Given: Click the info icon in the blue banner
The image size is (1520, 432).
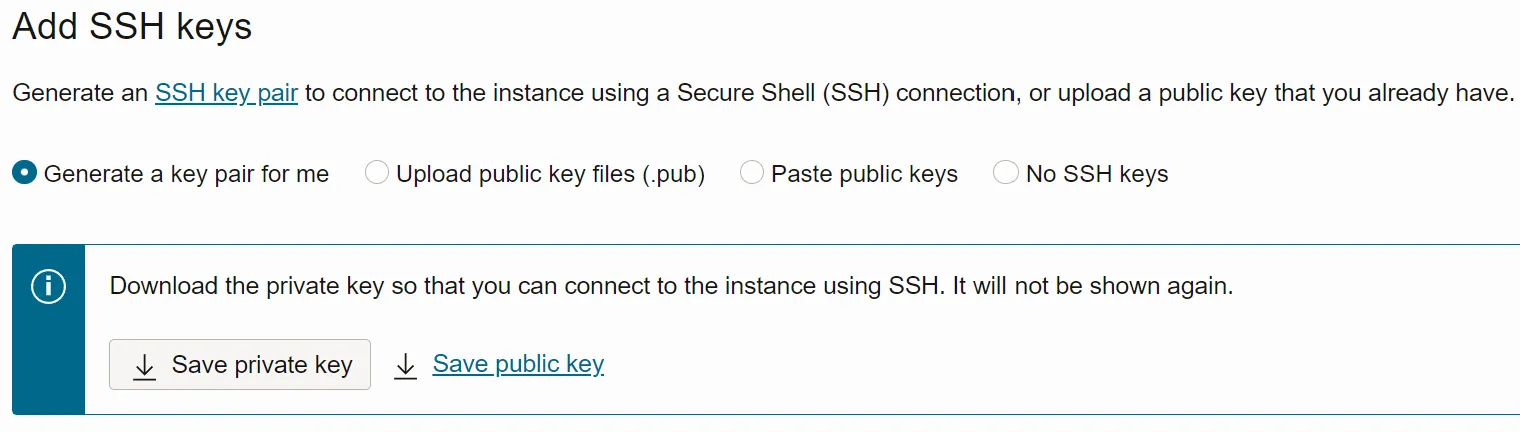Looking at the screenshot, I should click(48, 287).
